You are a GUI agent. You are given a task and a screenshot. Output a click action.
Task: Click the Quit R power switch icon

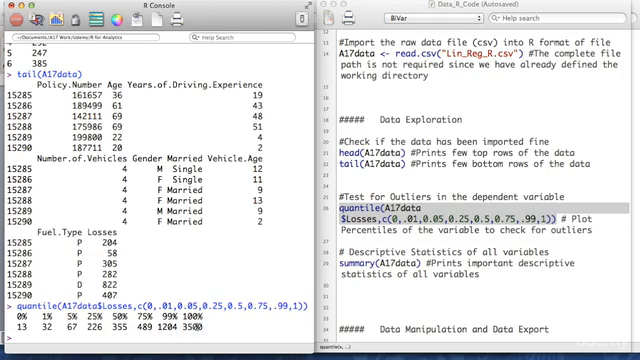pyautogui.click(x=302, y=19)
